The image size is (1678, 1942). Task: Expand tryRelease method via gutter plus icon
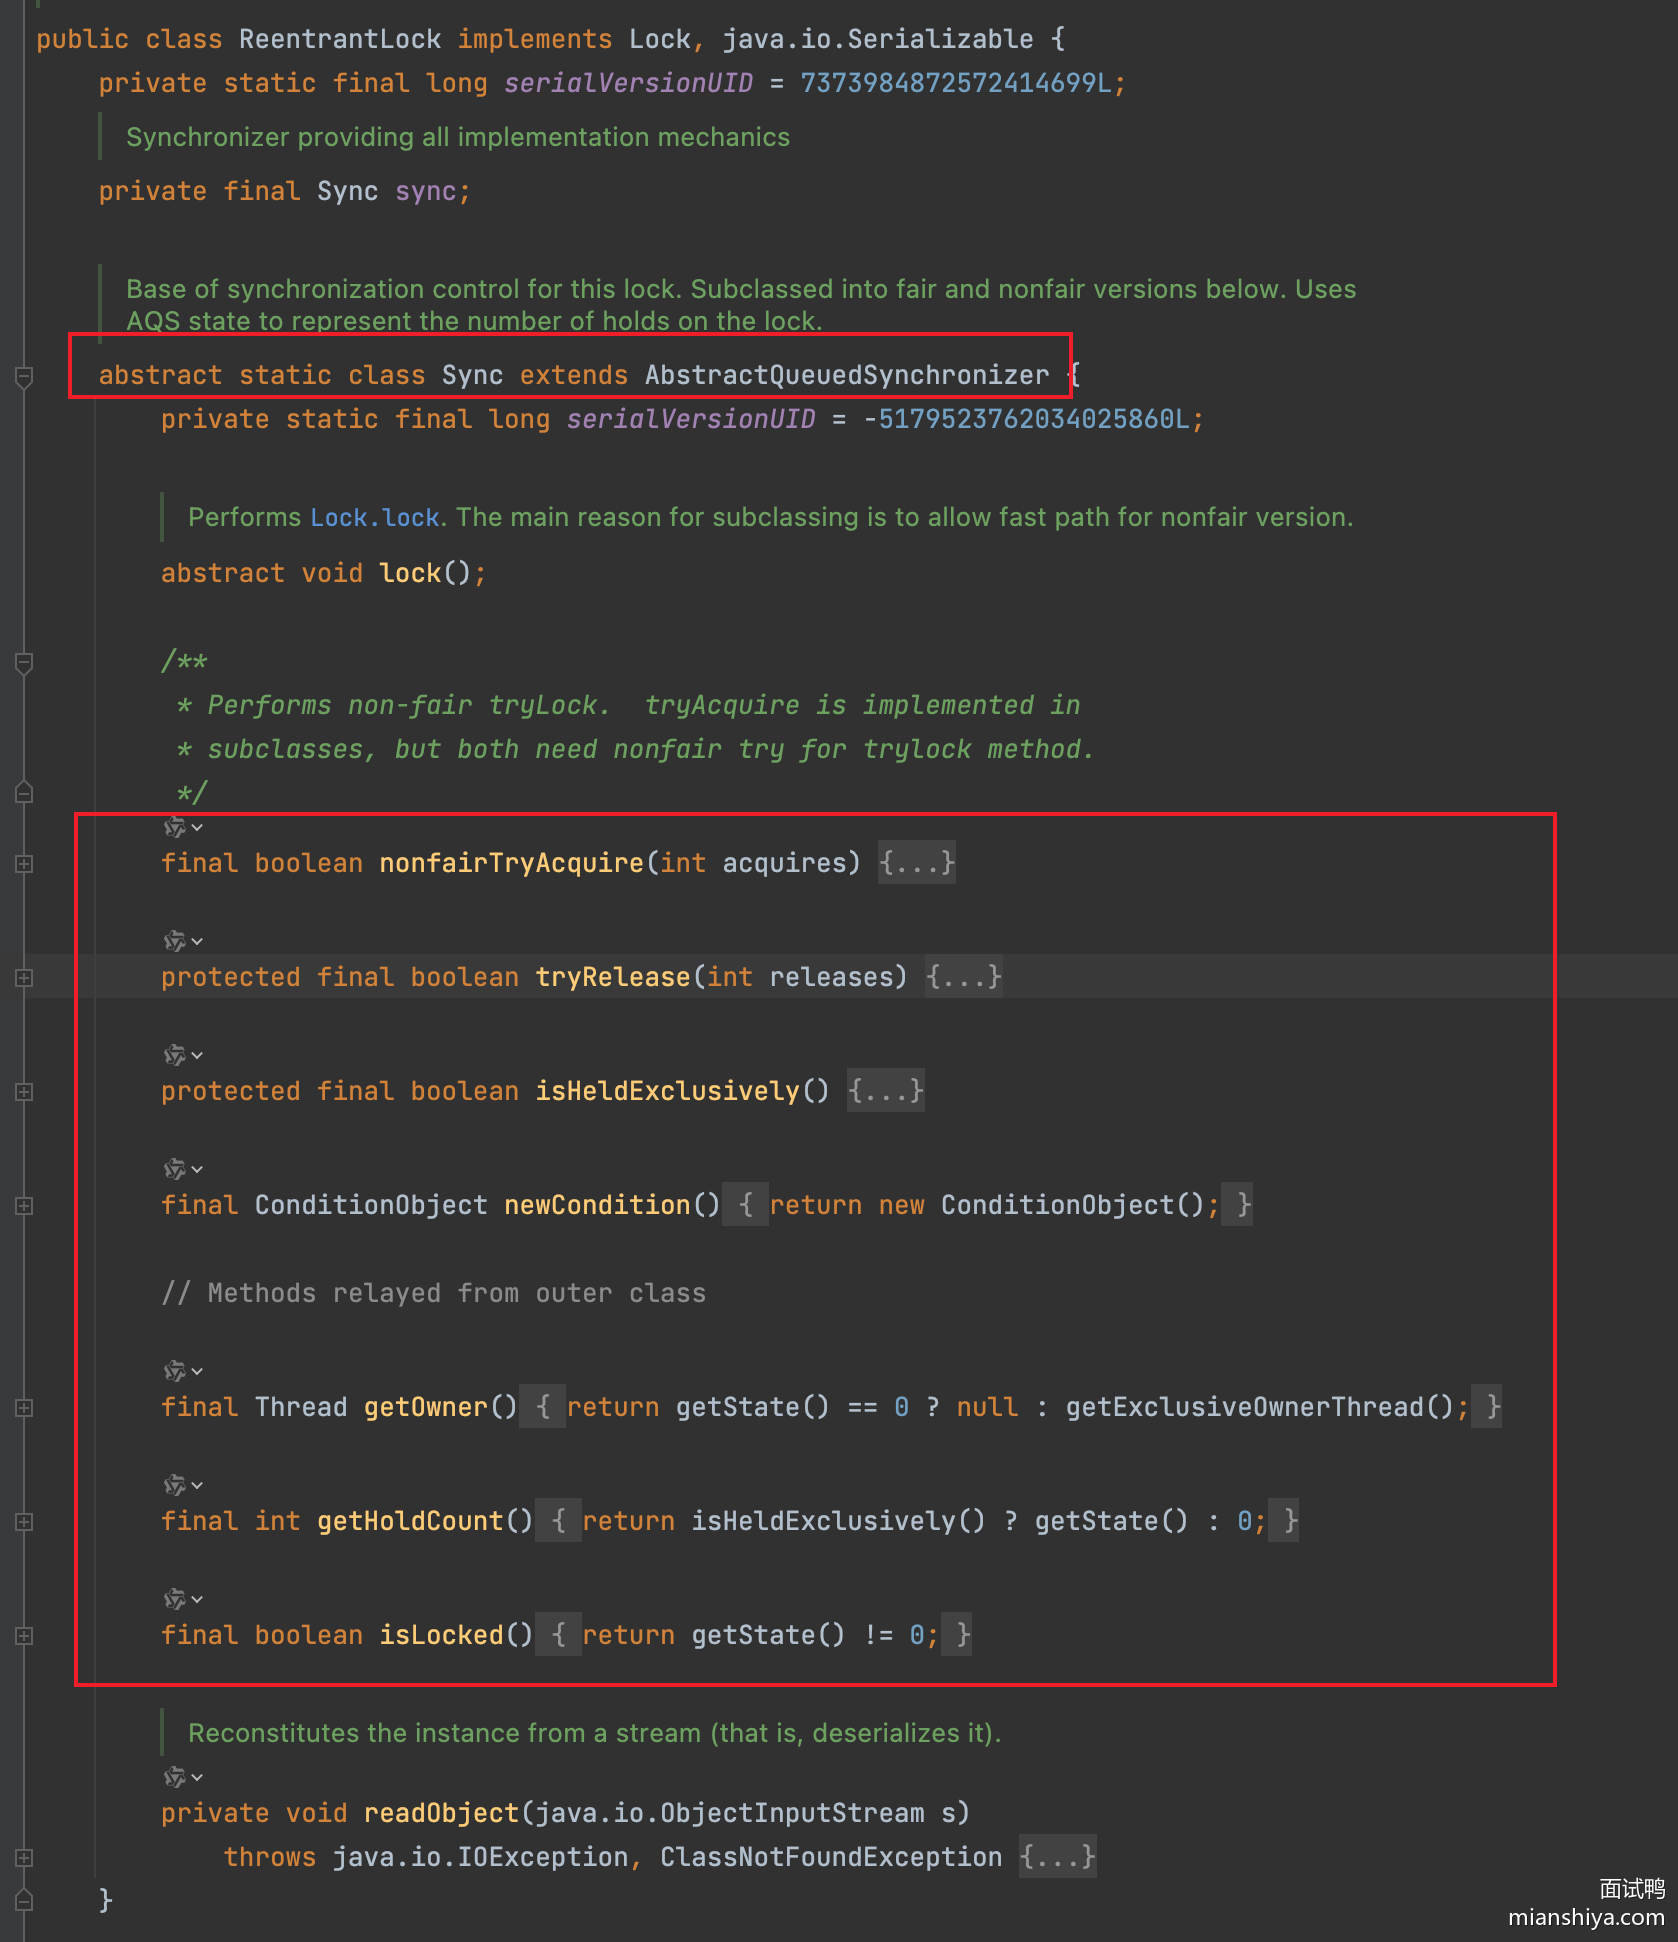click(25, 978)
